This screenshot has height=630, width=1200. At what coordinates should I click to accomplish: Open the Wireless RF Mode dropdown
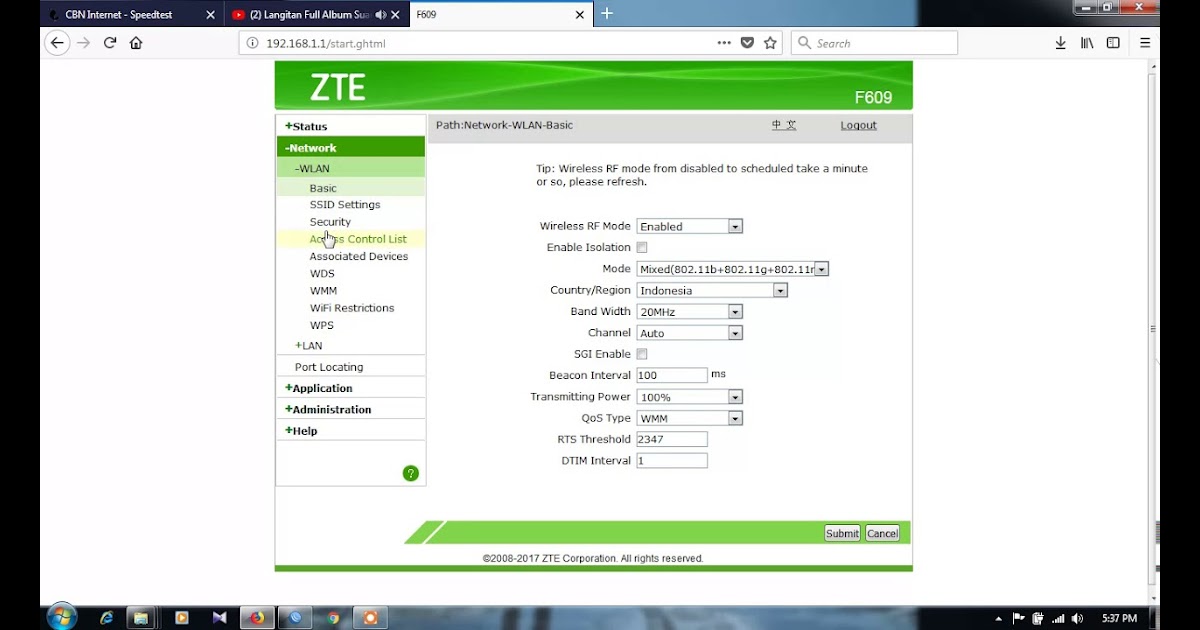pyautogui.click(x=689, y=226)
